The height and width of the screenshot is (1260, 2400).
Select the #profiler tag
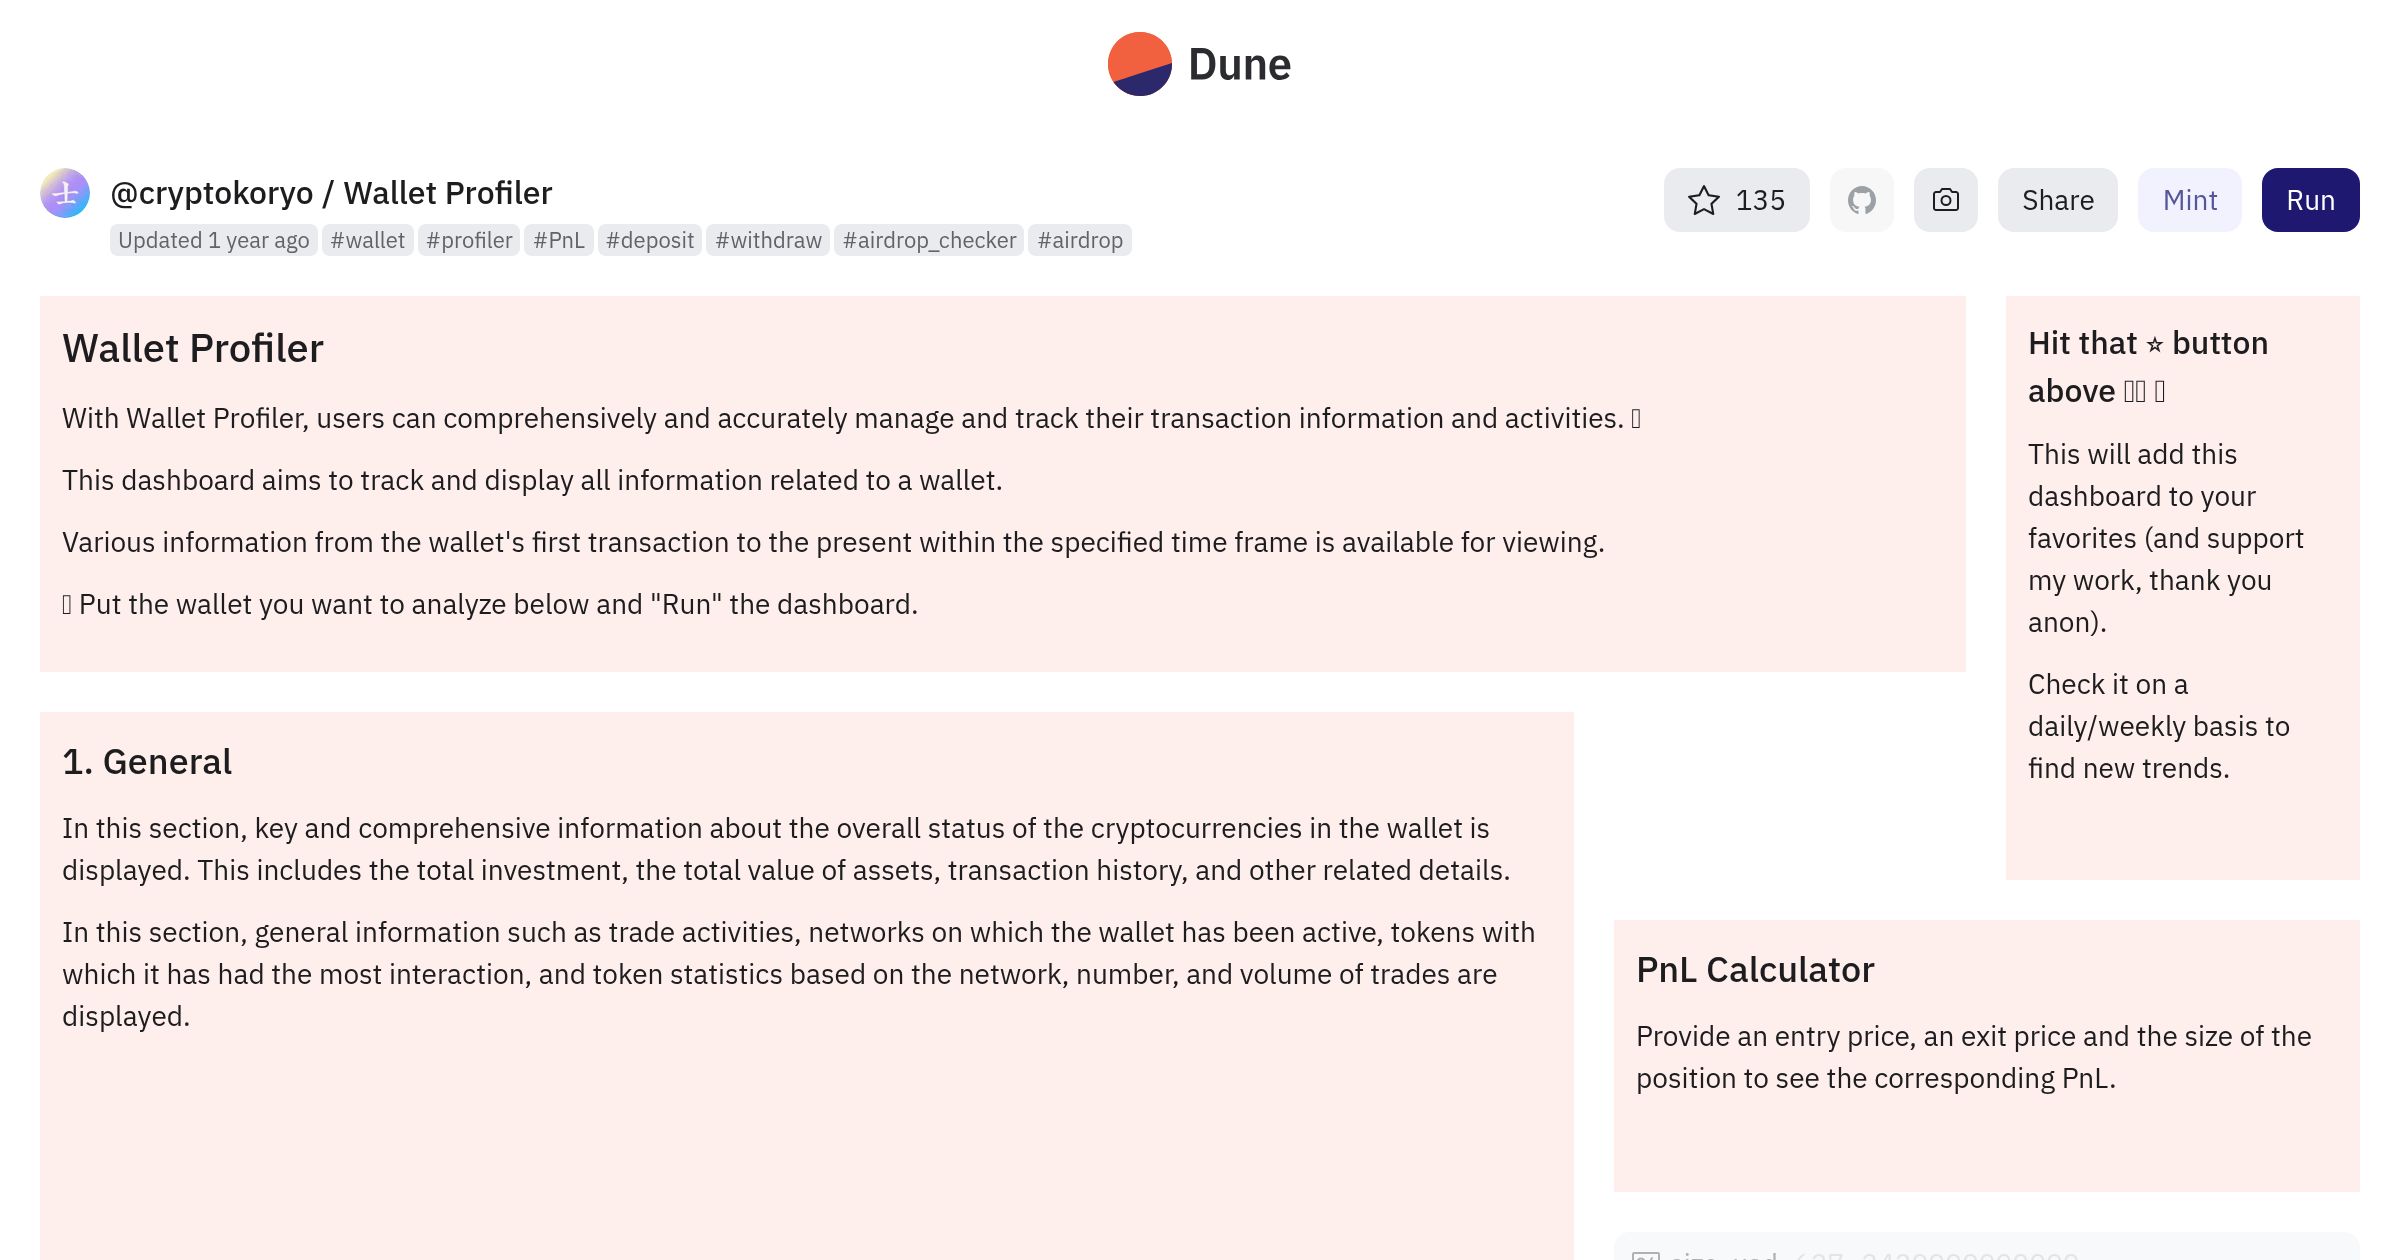tap(469, 240)
